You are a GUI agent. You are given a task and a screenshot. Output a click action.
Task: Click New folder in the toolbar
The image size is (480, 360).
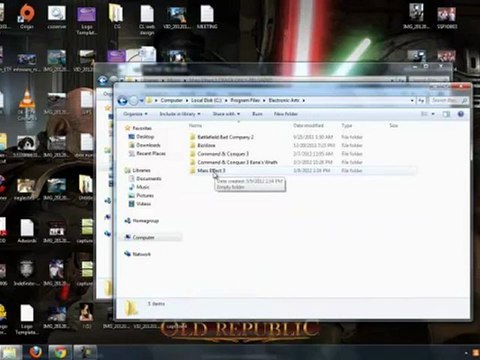286,114
